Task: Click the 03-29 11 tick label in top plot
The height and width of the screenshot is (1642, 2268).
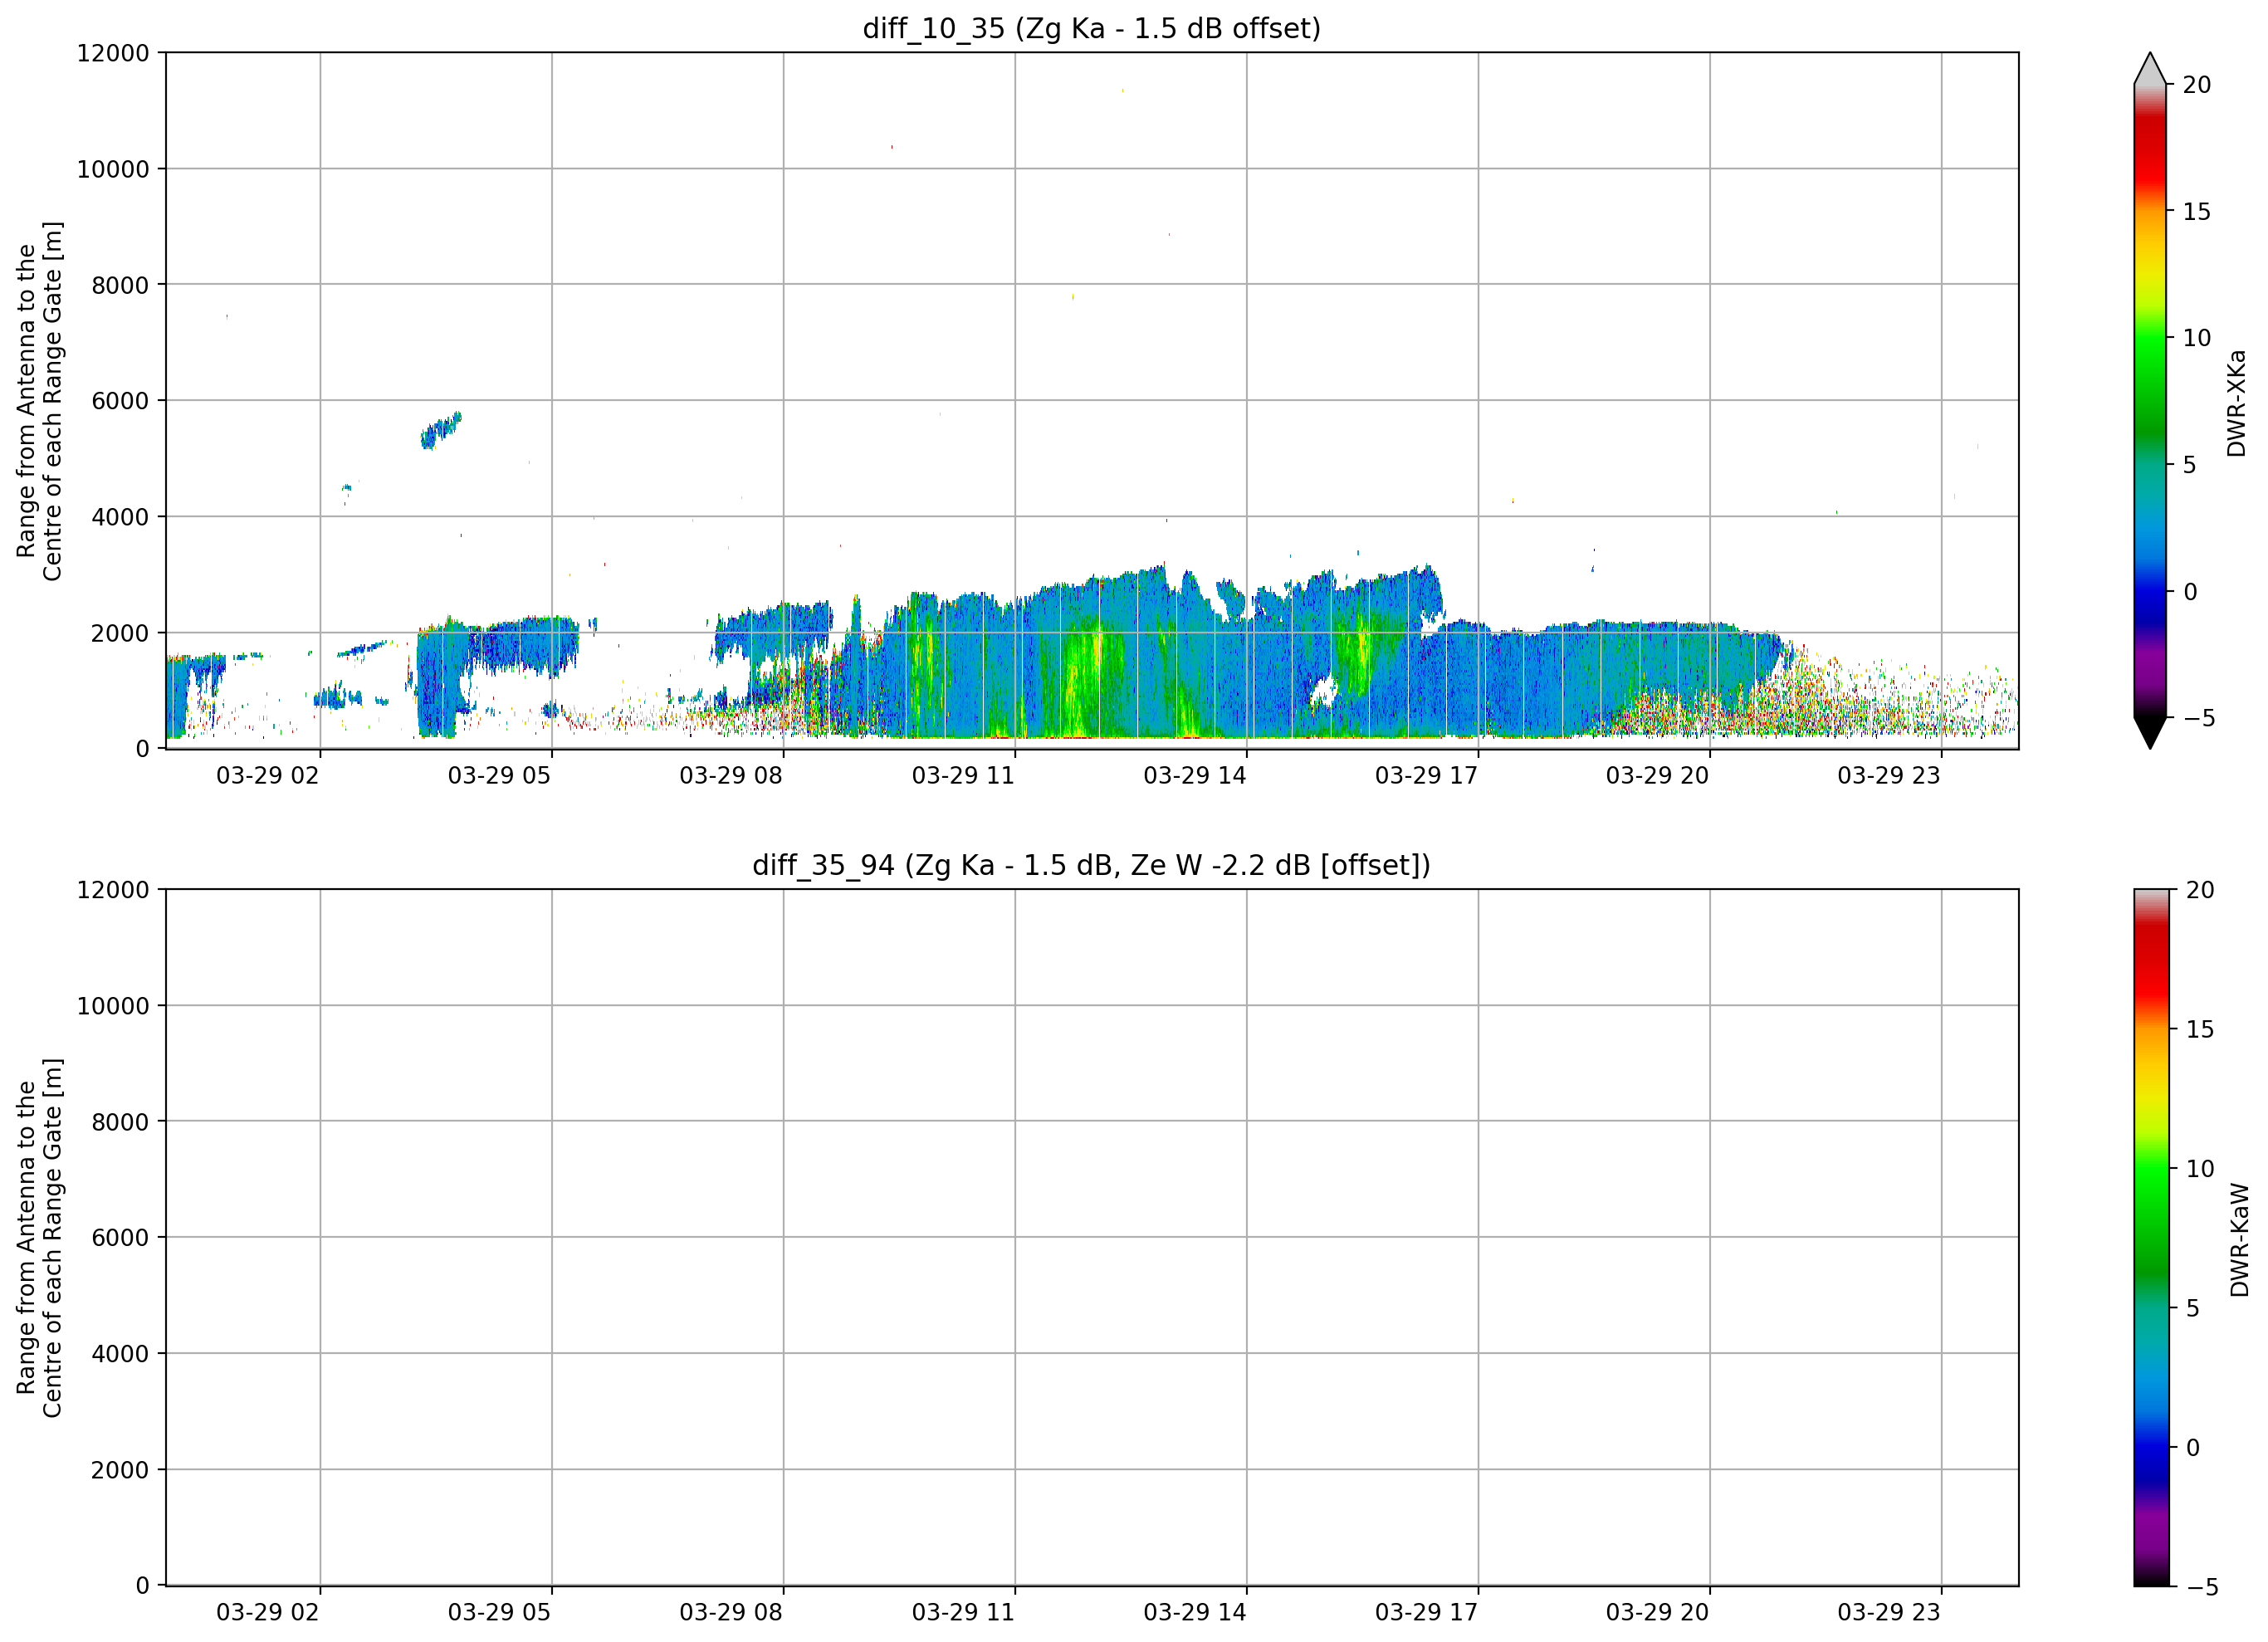Action: (x=962, y=775)
